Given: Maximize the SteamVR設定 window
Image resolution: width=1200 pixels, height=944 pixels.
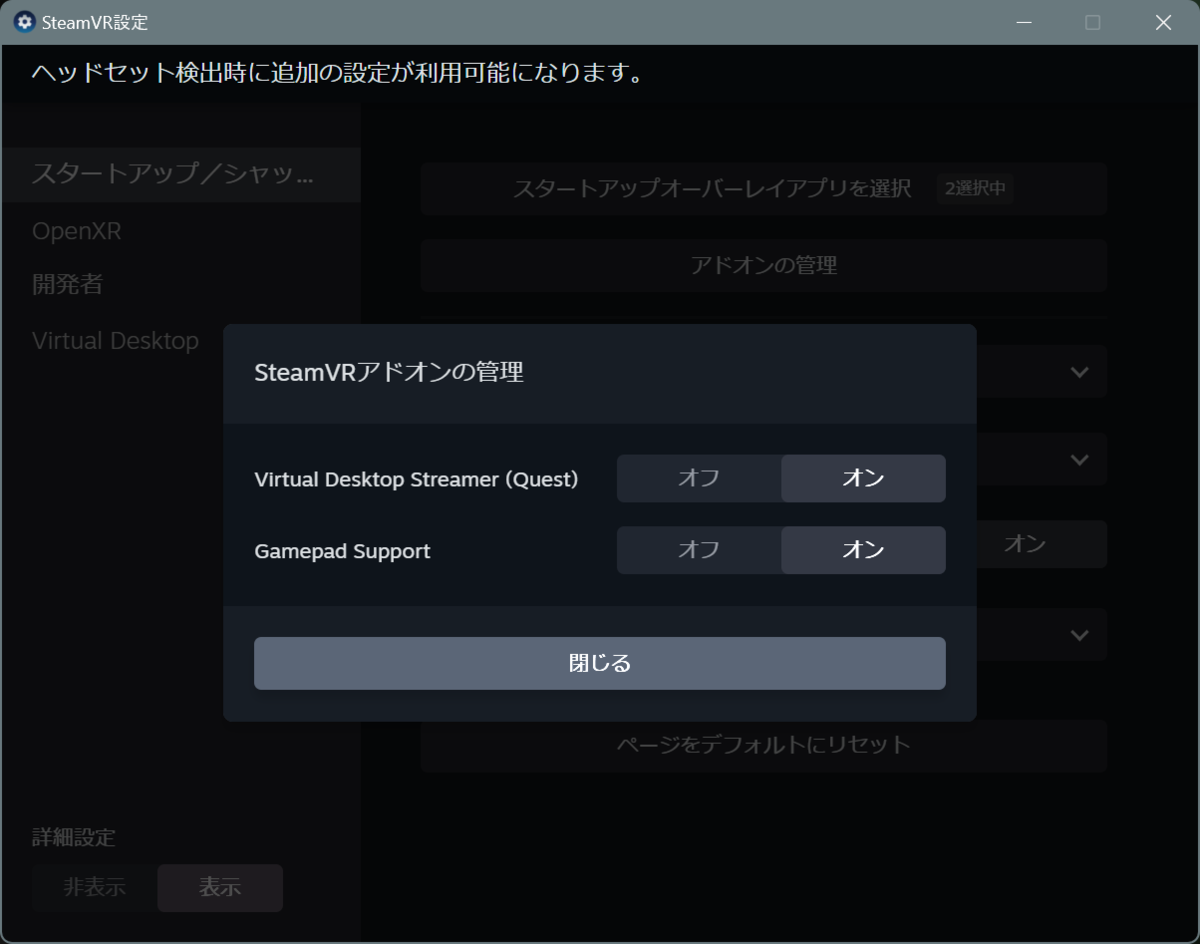Looking at the screenshot, I should point(1093,22).
